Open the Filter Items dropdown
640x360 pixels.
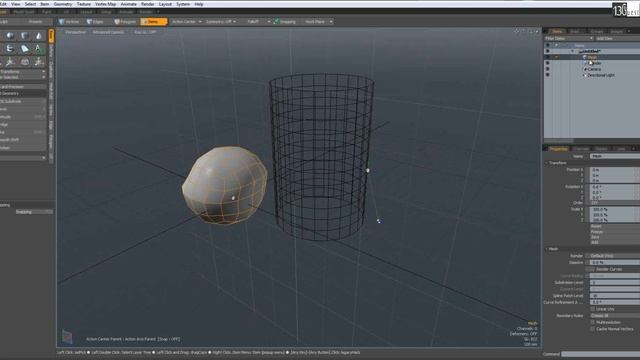[x=569, y=38]
